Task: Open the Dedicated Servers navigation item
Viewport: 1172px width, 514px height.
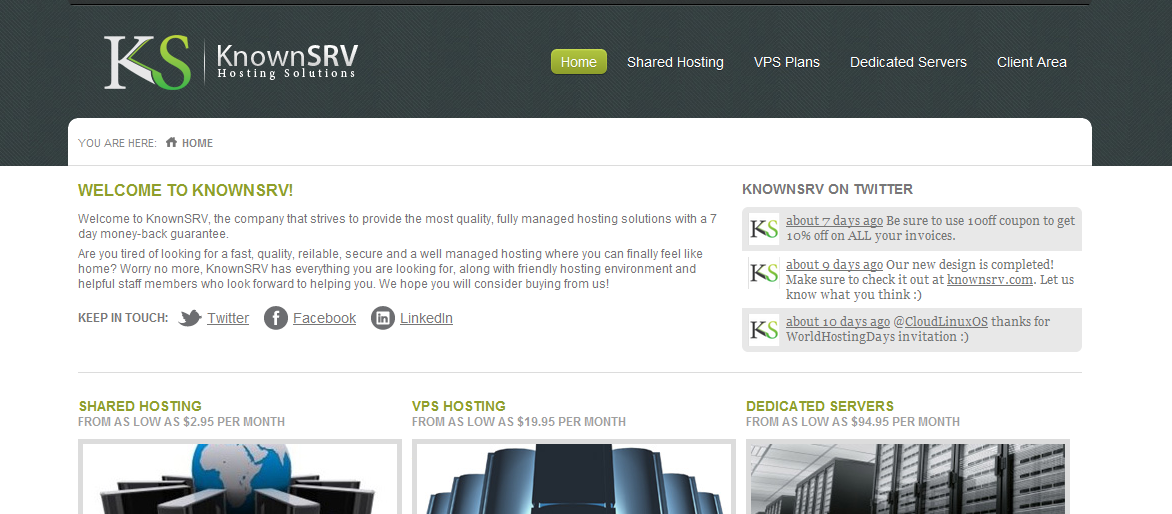Action: (x=908, y=62)
